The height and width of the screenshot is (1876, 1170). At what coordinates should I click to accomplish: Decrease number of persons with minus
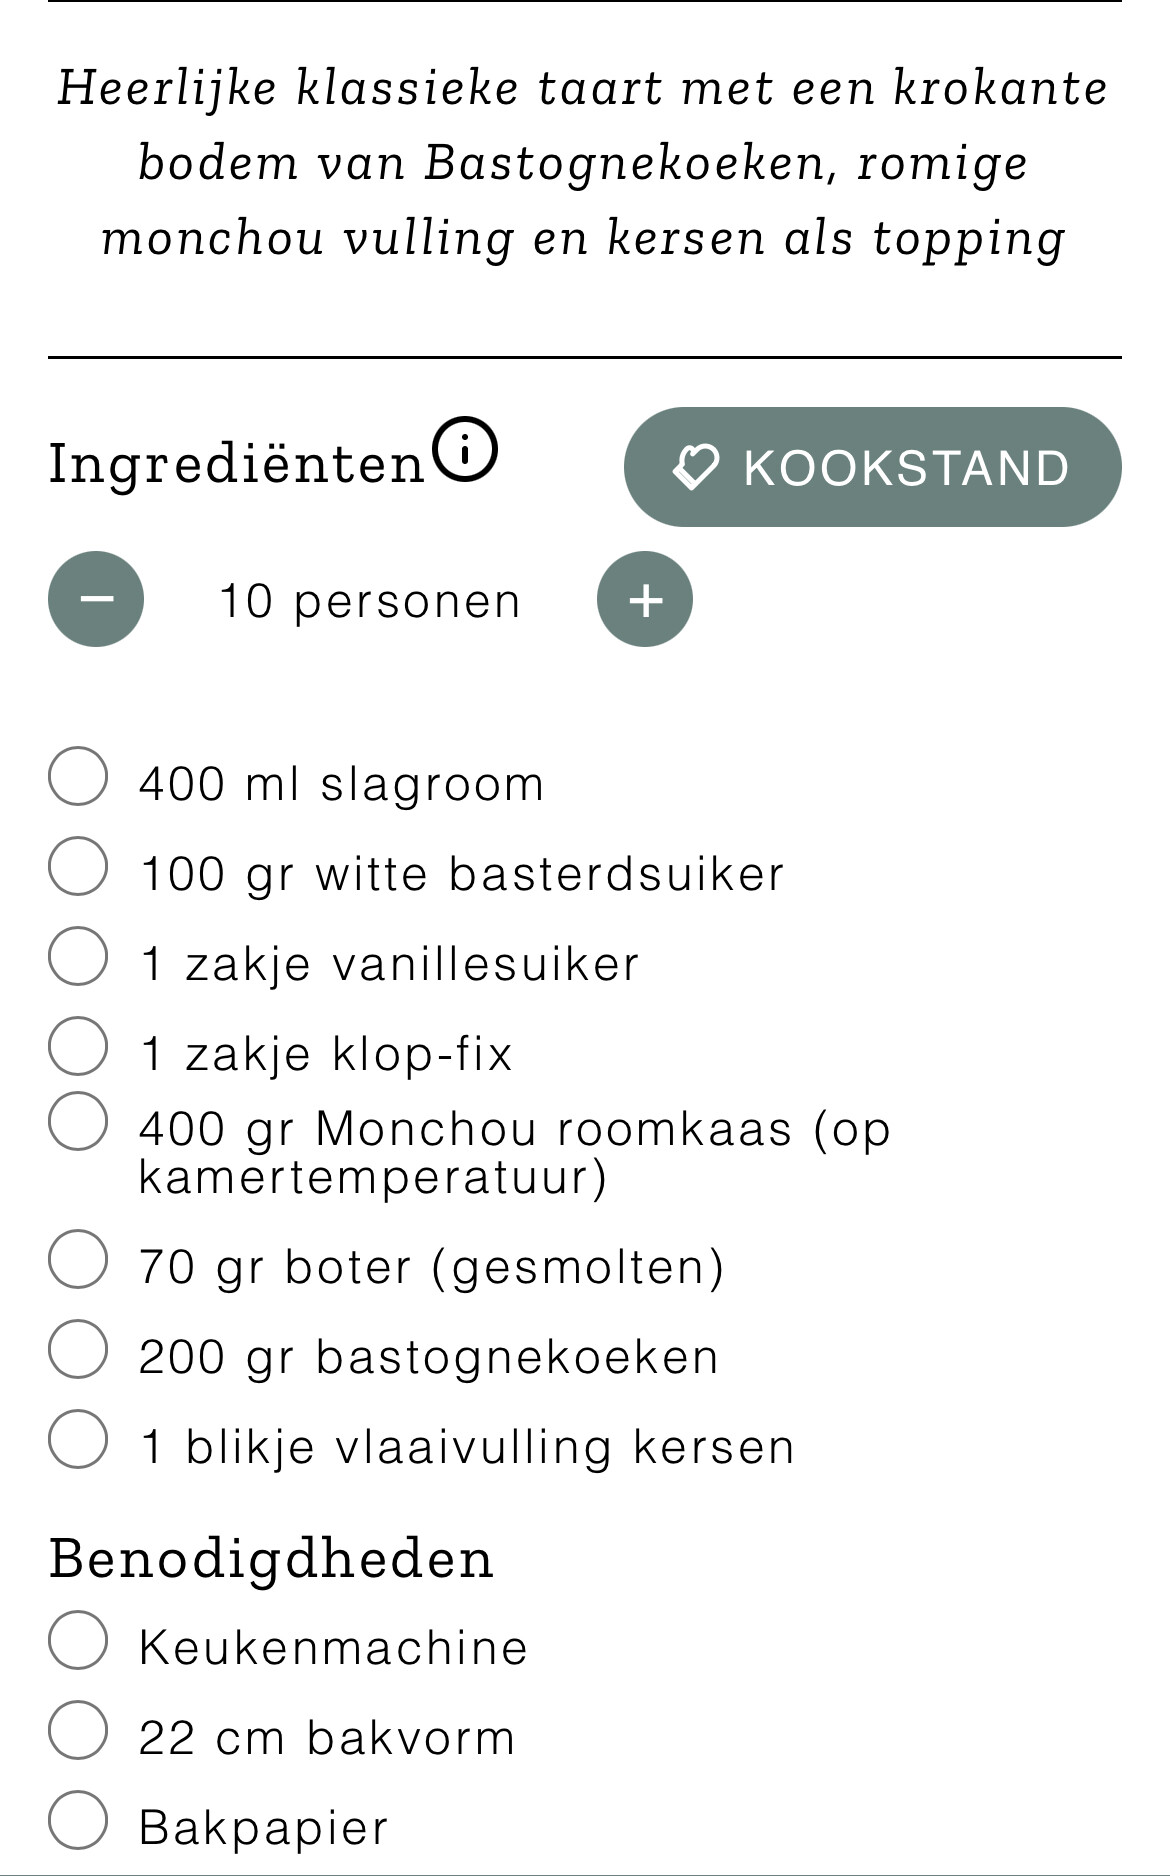click(96, 599)
